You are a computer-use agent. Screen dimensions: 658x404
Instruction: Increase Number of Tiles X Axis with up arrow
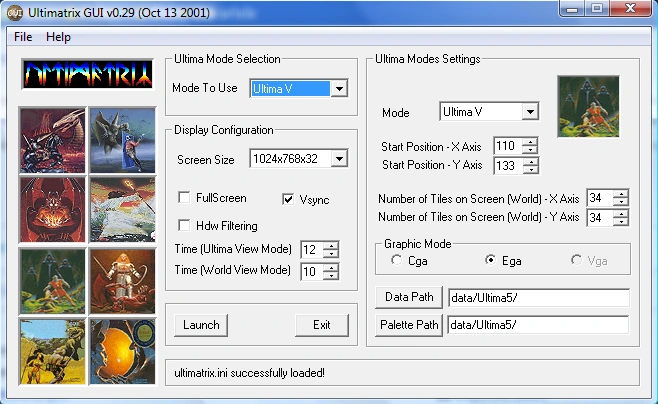[621, 193]
